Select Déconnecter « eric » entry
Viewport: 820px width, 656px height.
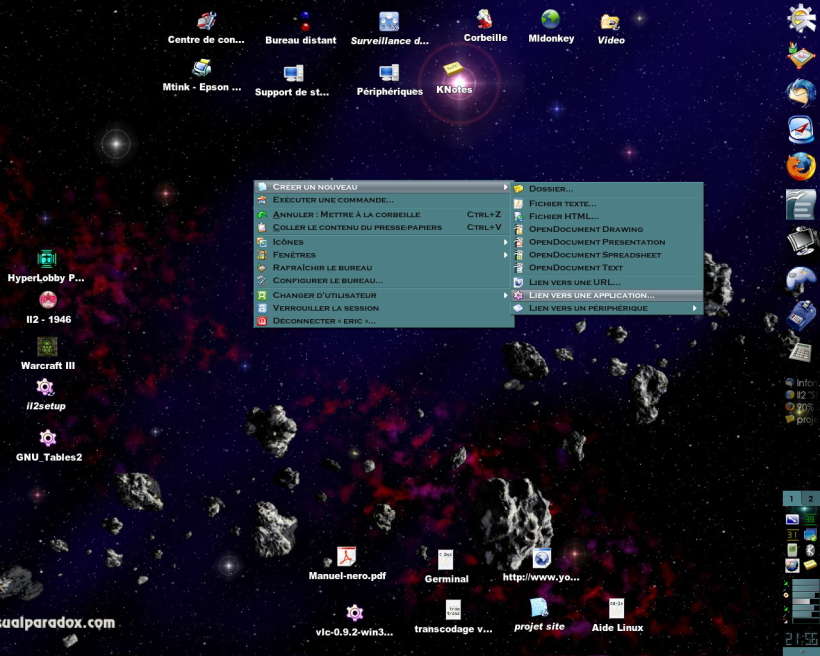(x=384, y=321)
